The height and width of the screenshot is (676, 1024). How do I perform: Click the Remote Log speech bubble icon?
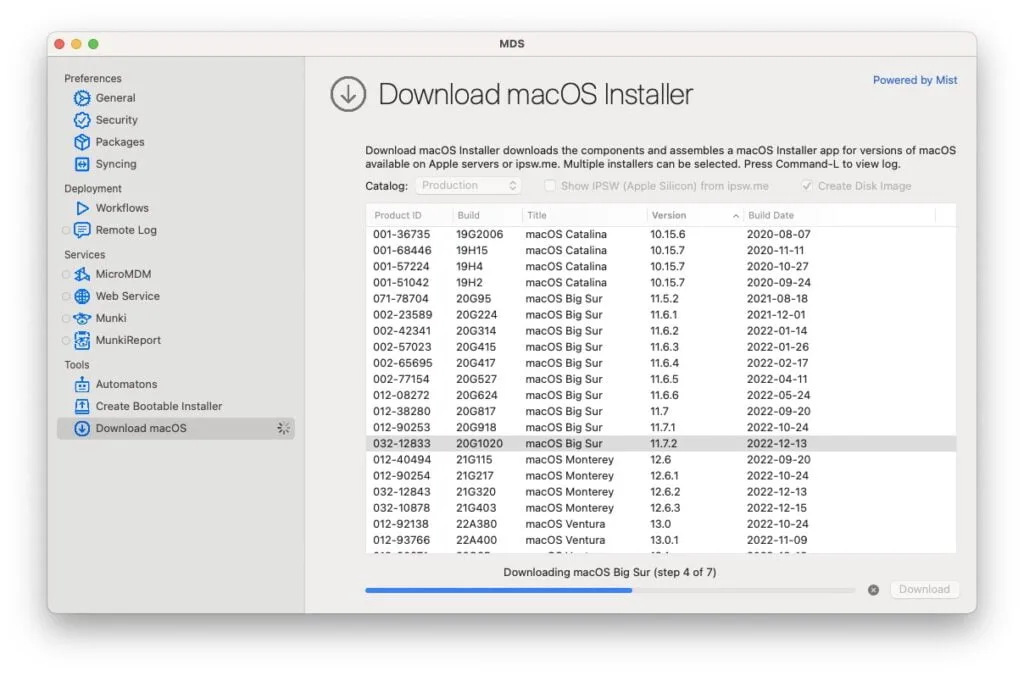pyautogui.click(x=82, y=230)
